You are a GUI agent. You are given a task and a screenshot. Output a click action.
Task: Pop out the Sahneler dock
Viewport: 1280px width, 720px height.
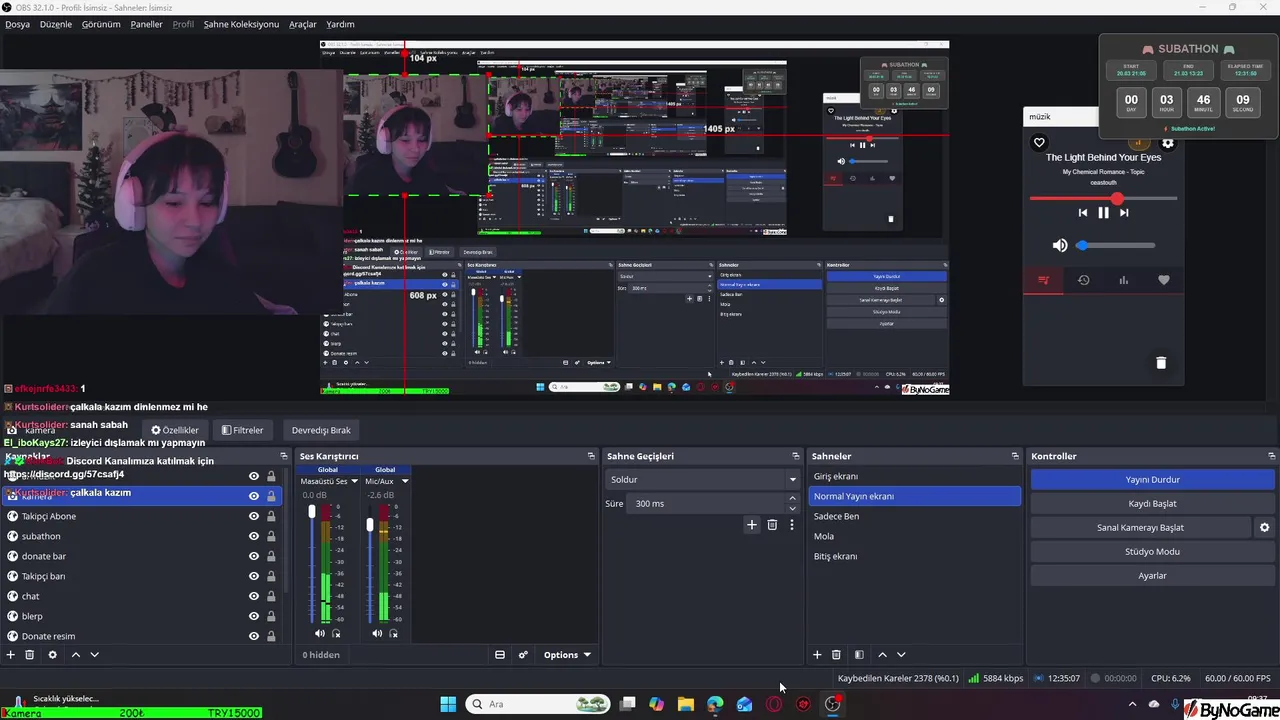(x=1017, y=456)
